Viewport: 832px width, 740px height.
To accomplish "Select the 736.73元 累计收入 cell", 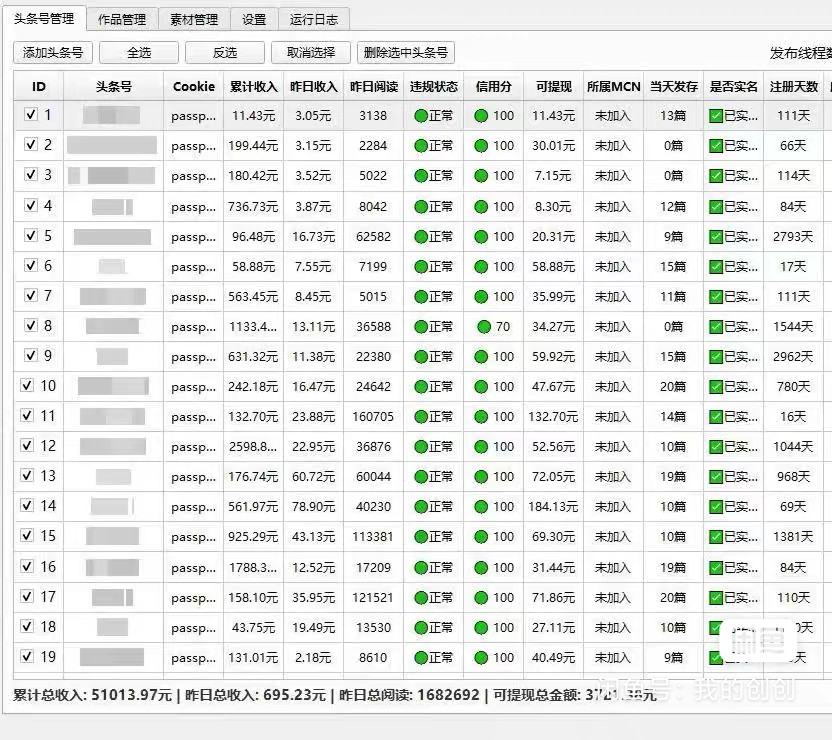I will 253,206.
